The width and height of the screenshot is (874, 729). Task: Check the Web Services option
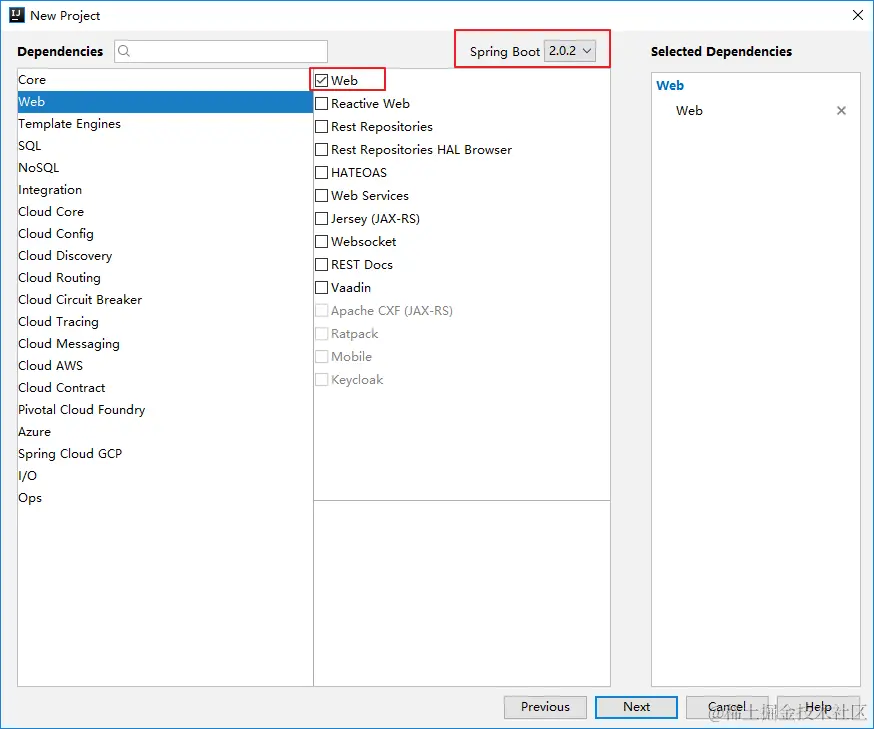click(x=322, y=196)
